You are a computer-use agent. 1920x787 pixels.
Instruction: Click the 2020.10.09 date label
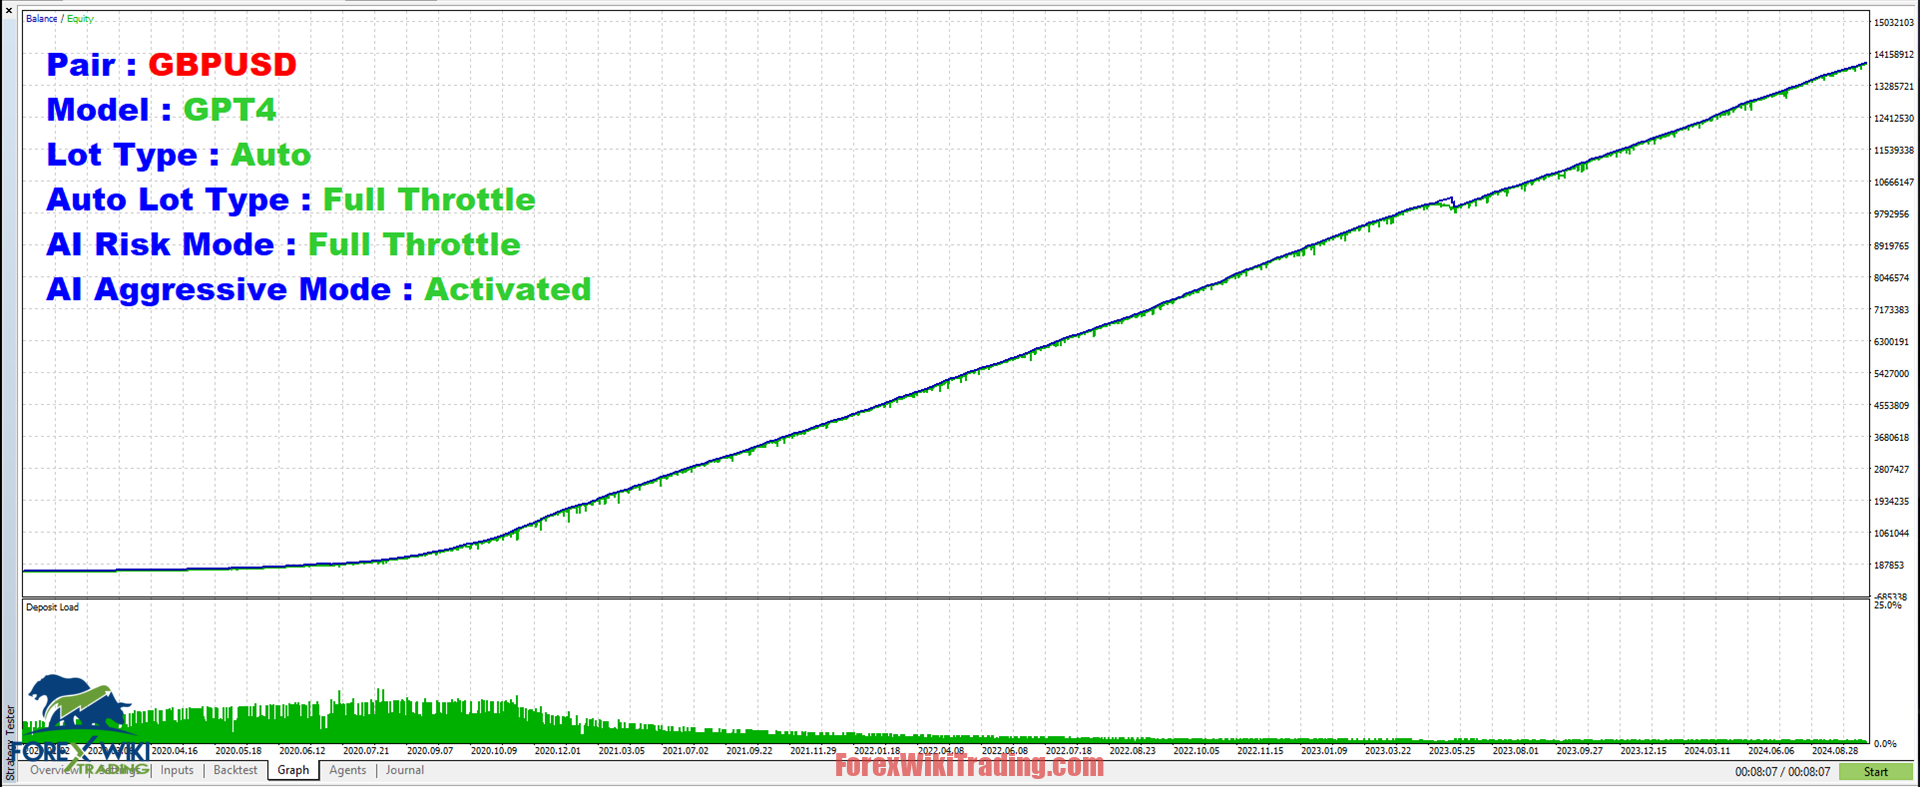[x=494, y=751]
